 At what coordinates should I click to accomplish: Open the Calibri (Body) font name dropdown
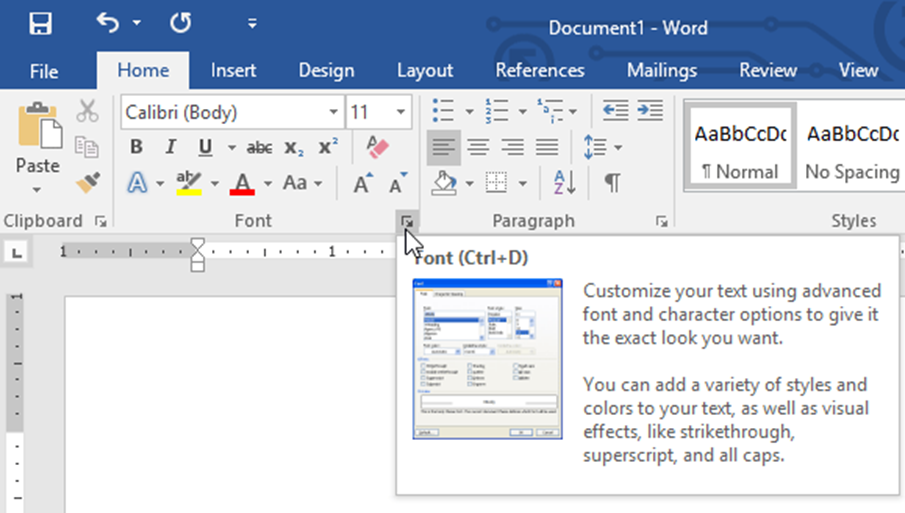[334, 112]
